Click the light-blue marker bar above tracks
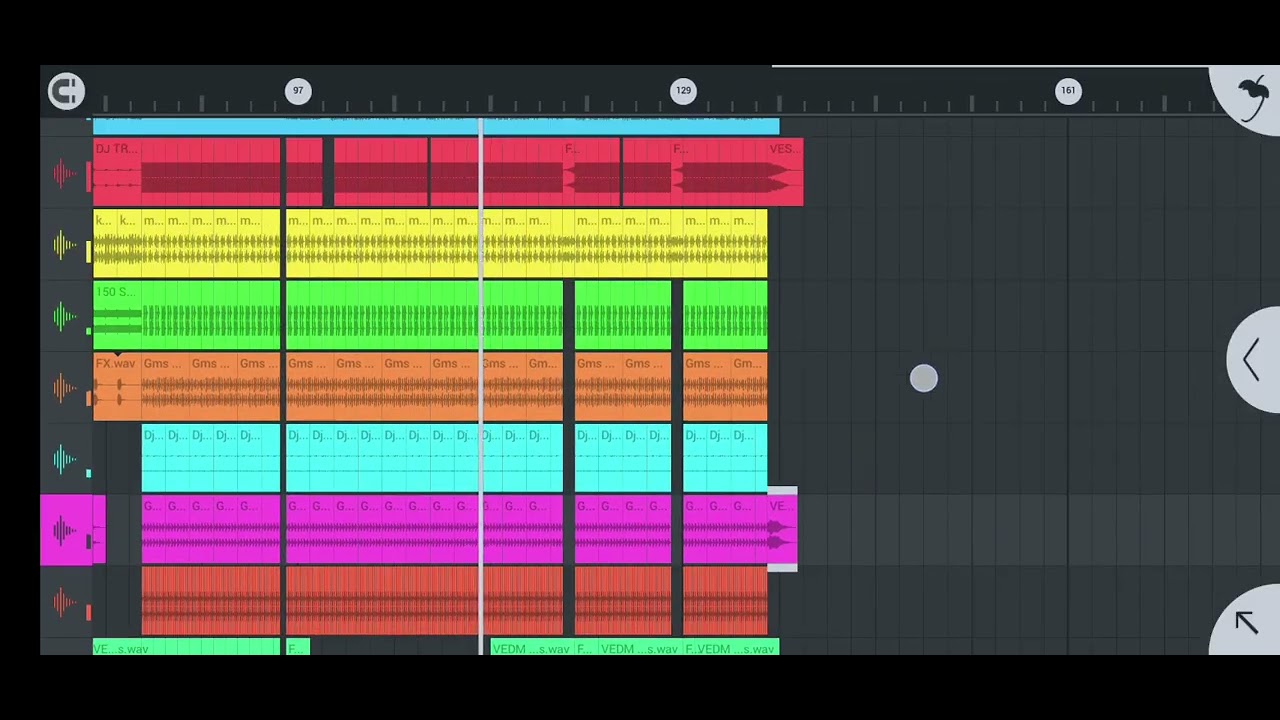 click(436, 126)
